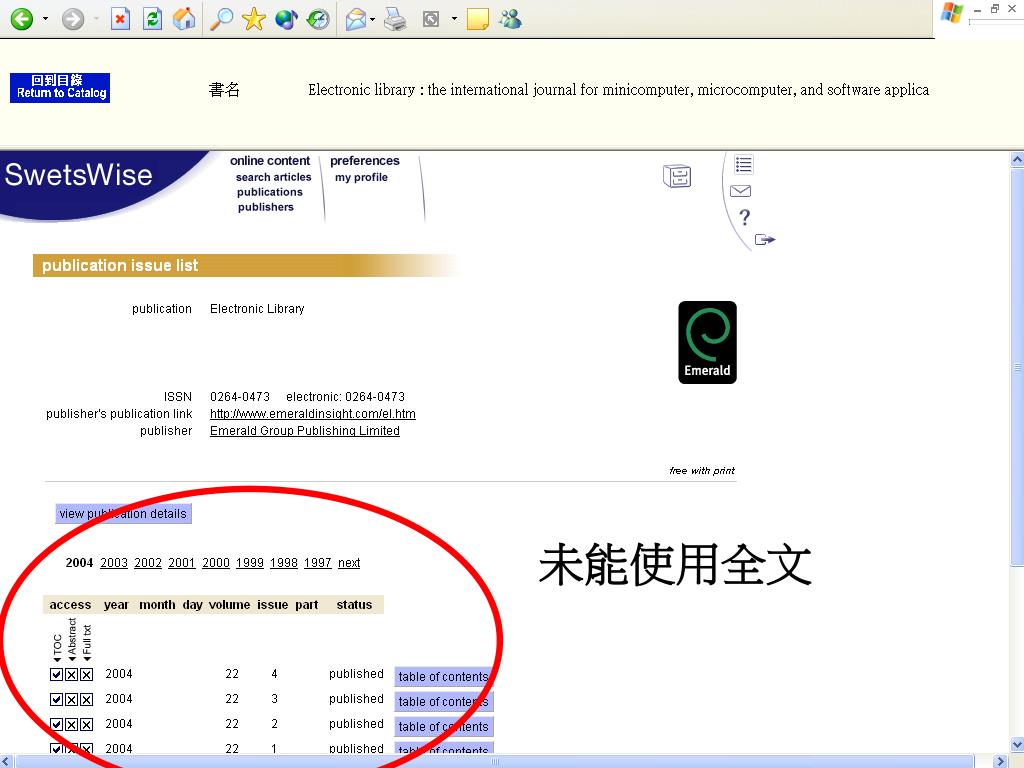1024x768 pixels.
Task: Open dropdown arrow beside grey square icon
Action: point(454,19)
